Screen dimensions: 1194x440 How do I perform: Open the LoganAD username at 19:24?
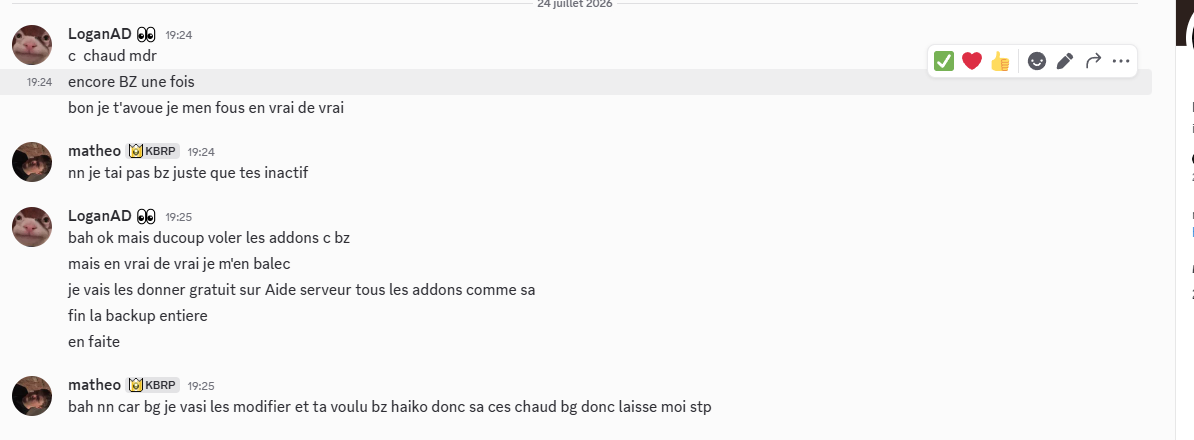click(100, 34)
